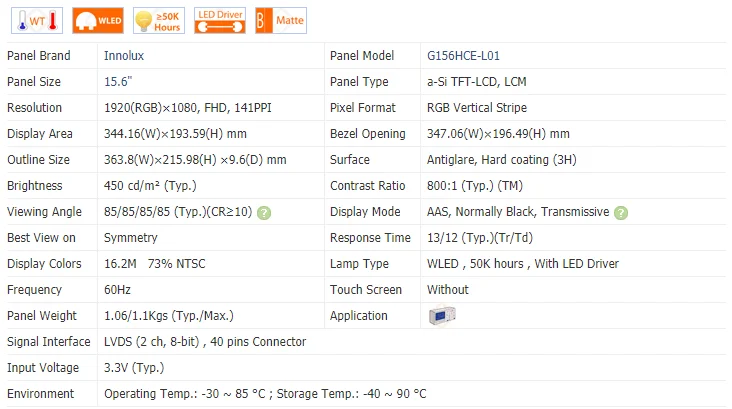This screenshot has width=732, height=409.
Task: Click the 'Frequency' label
Action: [x=34, y=290]
